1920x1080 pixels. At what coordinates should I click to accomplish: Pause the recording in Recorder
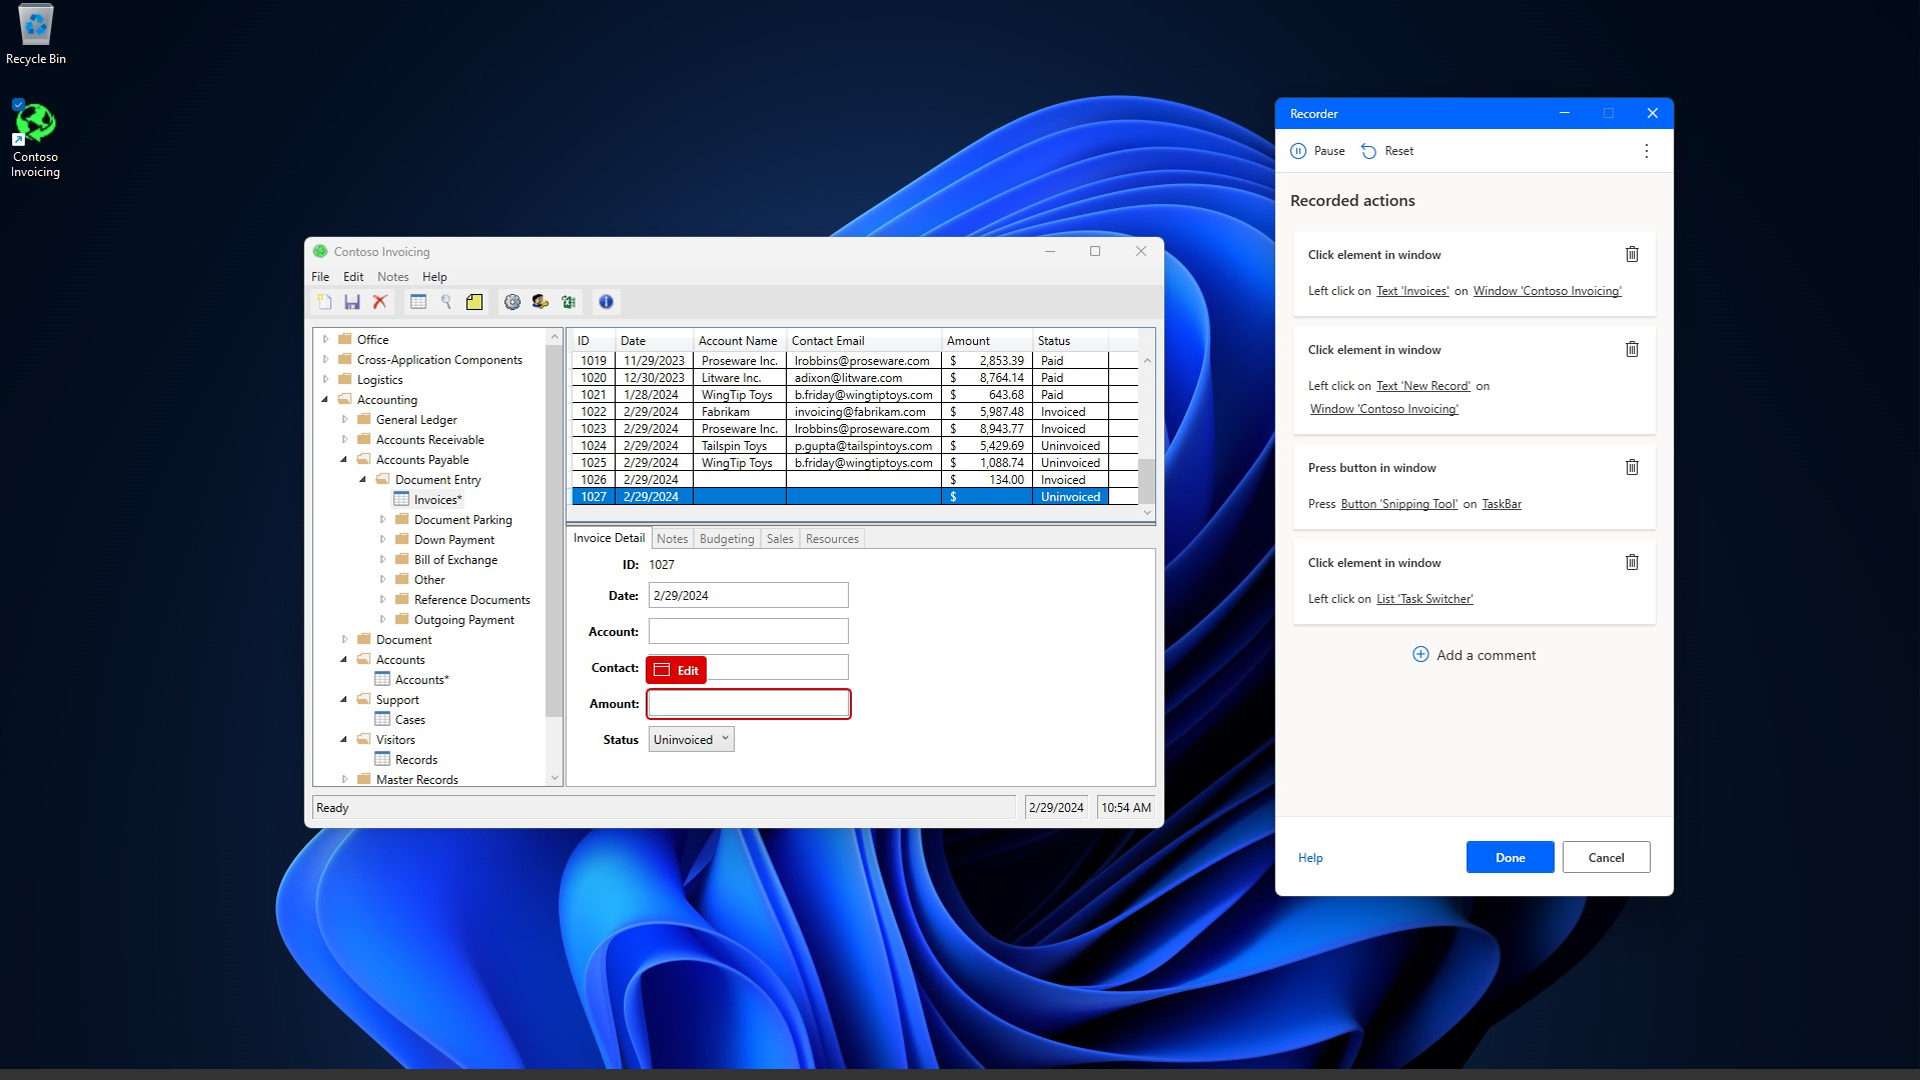click(x=1317, y=150)
